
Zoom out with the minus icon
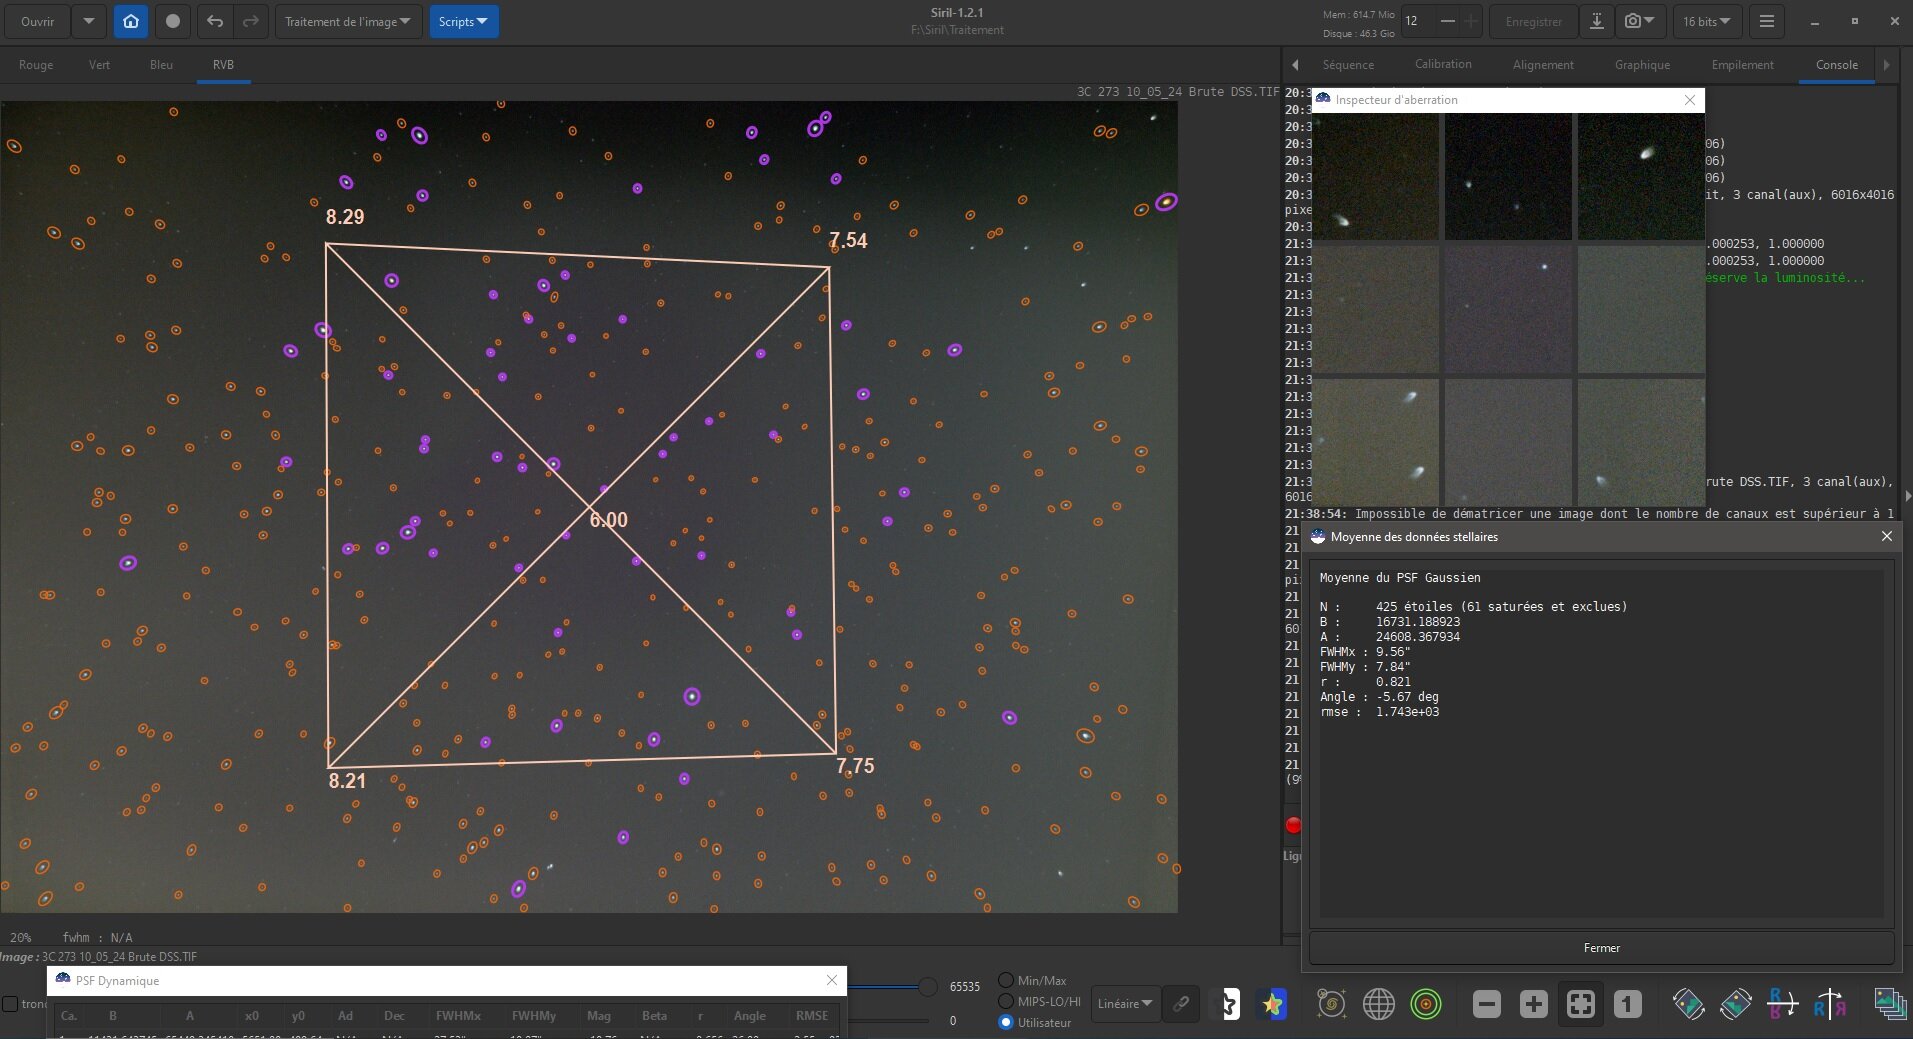(1486, 1004)
